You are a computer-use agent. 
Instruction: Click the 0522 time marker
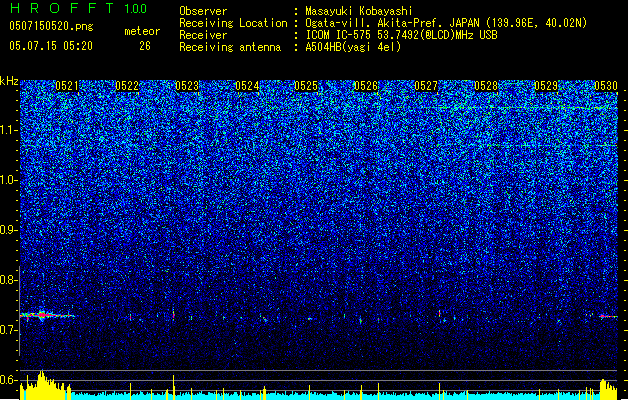(127, 86)
